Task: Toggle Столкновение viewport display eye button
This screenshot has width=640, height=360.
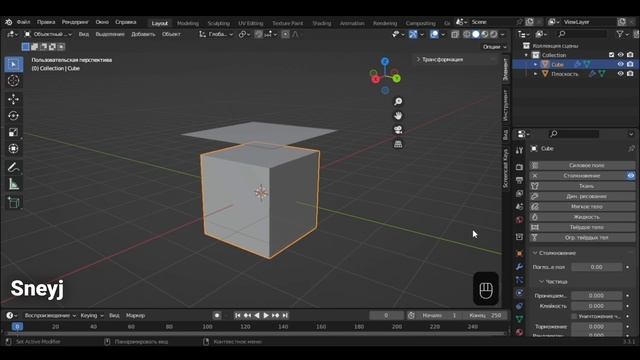Action: point(631,176)
